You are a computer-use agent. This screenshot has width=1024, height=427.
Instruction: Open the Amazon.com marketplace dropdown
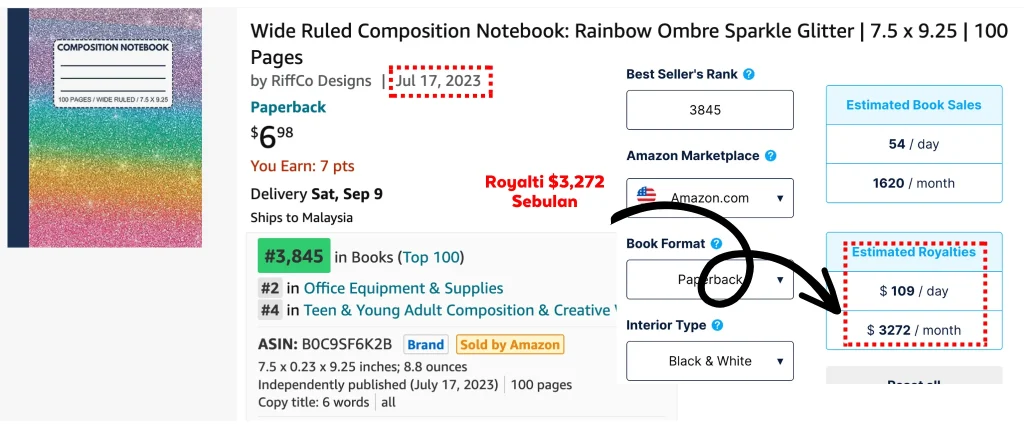click(710, 198)
